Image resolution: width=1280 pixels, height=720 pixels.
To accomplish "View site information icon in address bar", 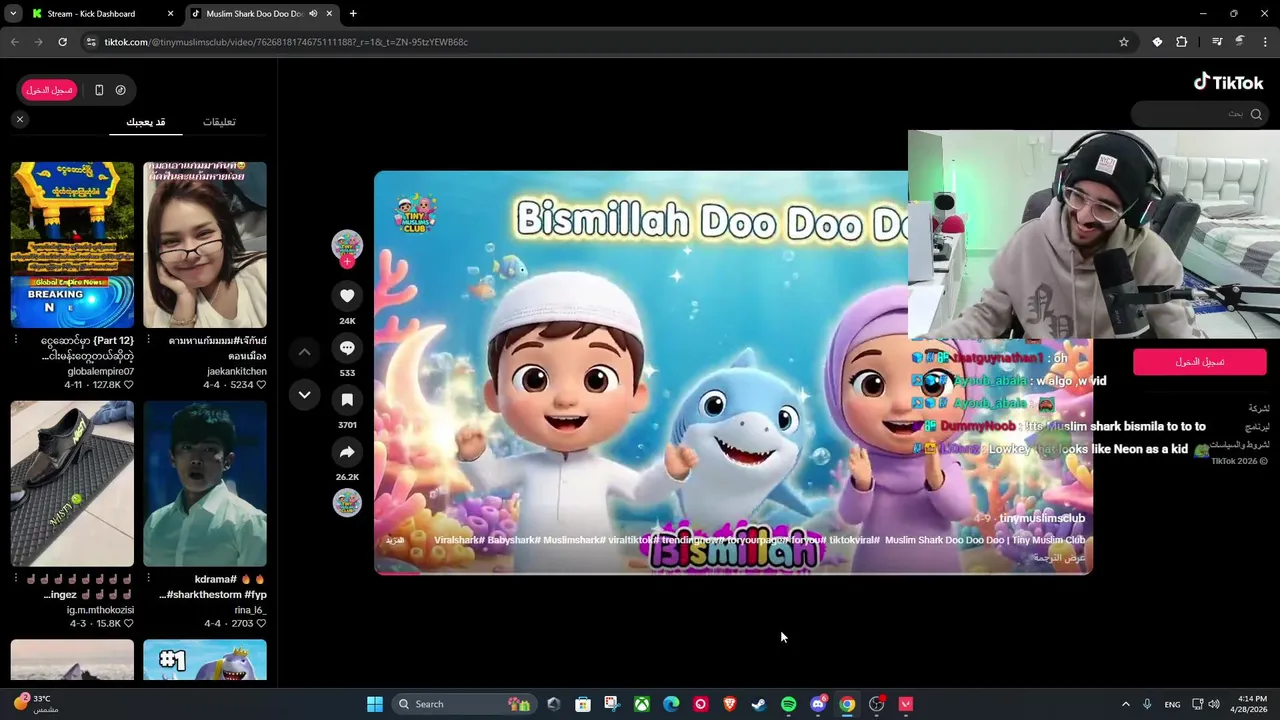I will pos(91,42).
